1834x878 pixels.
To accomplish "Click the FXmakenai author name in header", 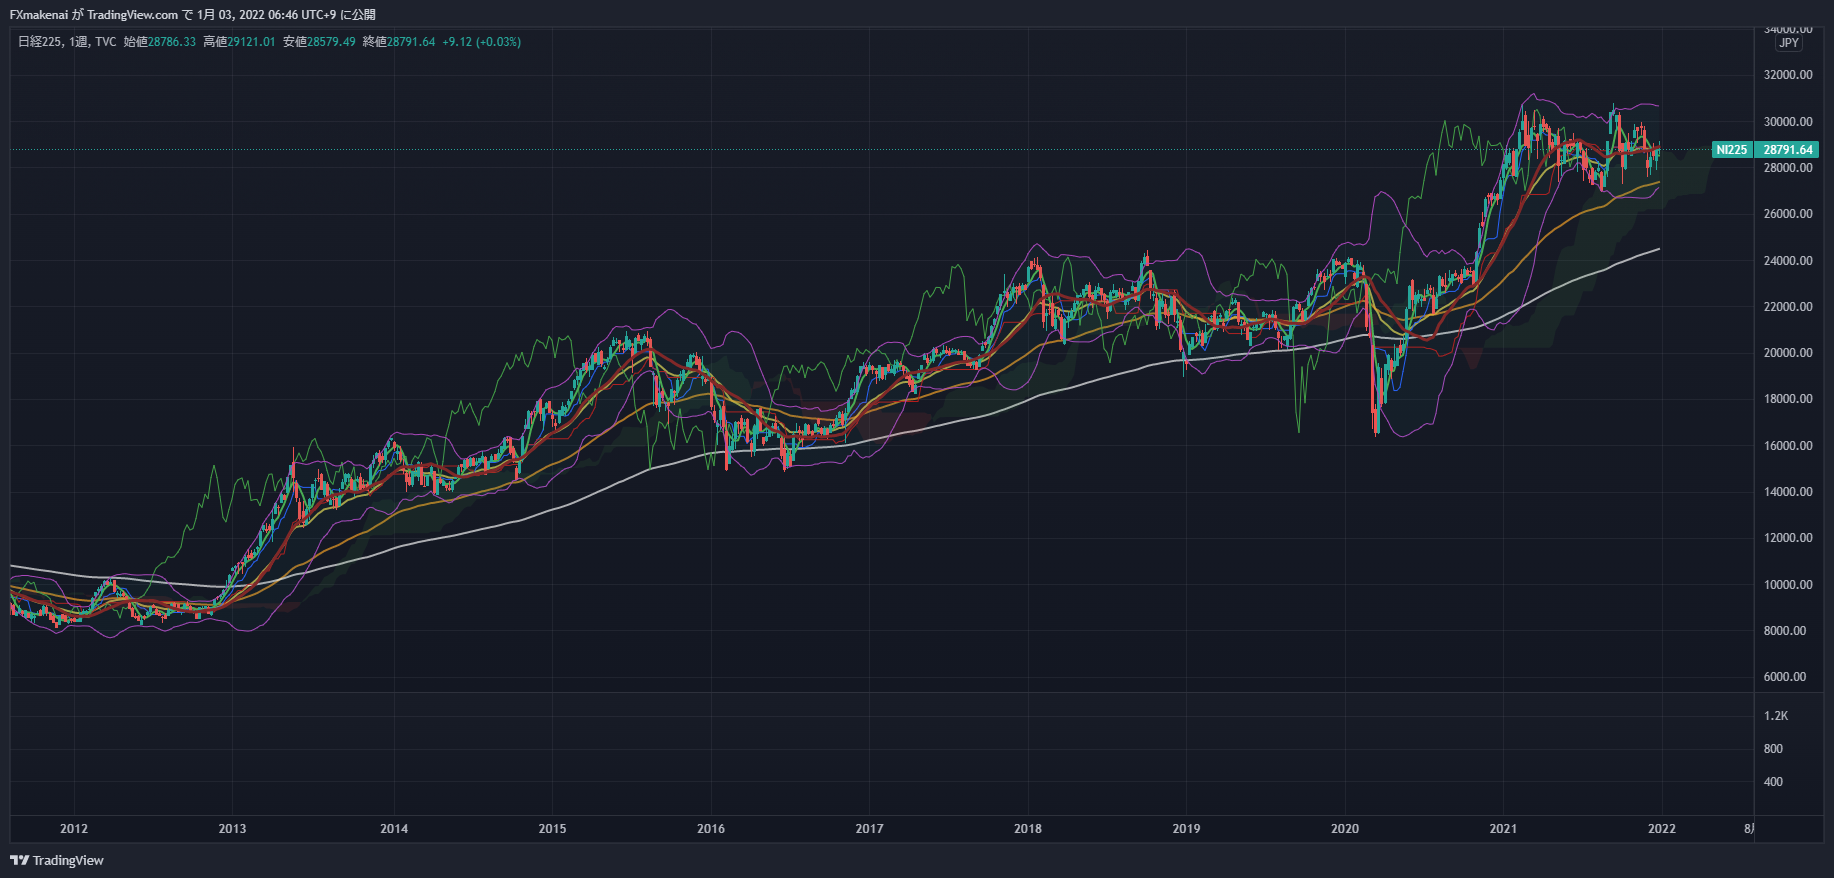I will (x=38, y=15).
